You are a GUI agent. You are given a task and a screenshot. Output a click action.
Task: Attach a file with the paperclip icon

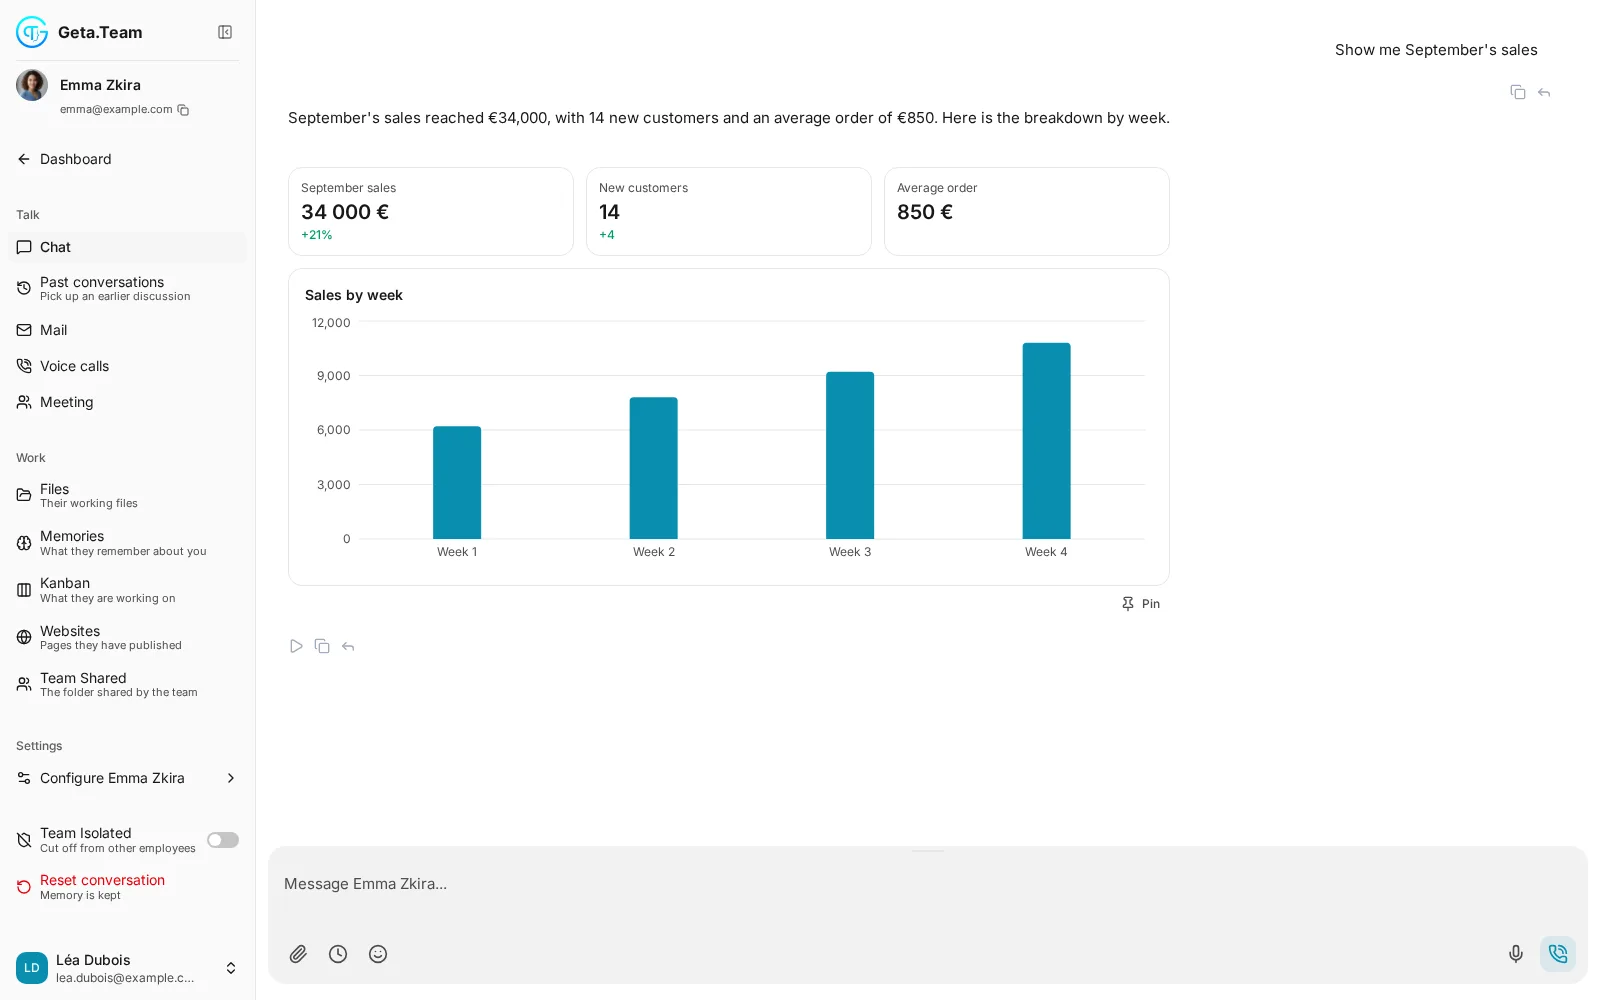[298, 954]
